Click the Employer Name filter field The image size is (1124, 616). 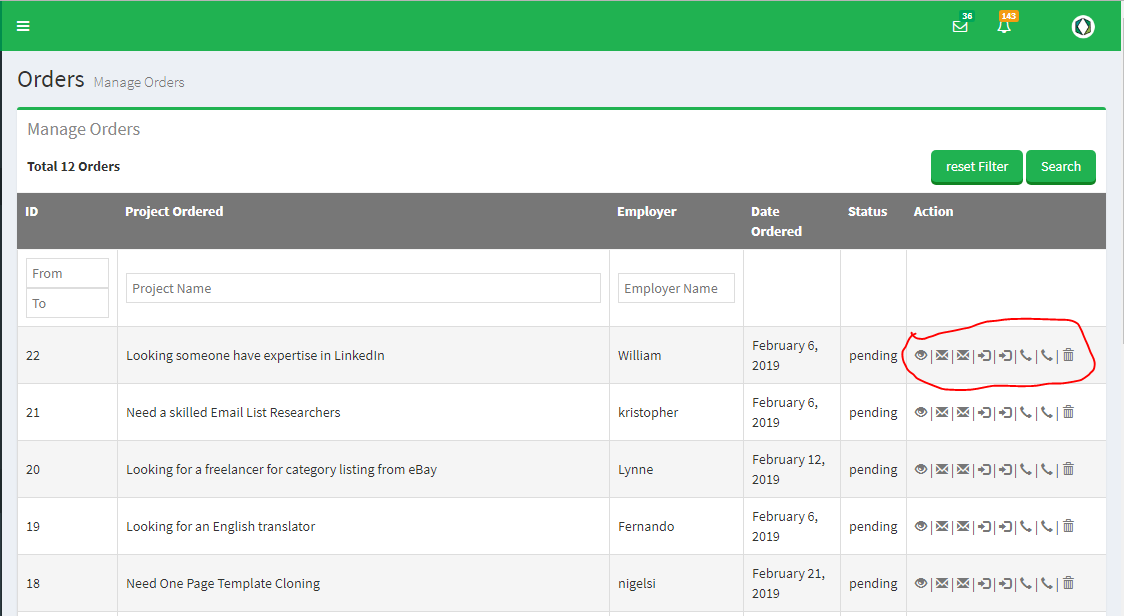pyautogui.click(x=676, y=288)
